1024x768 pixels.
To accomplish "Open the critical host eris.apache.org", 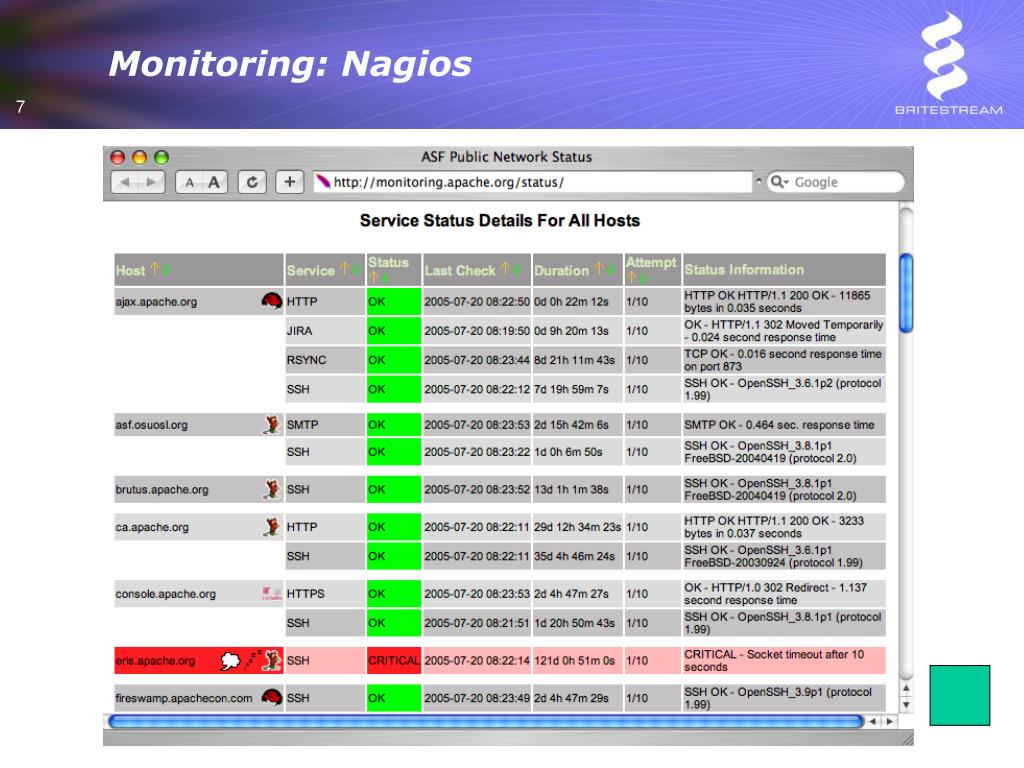I will [155, 661].
